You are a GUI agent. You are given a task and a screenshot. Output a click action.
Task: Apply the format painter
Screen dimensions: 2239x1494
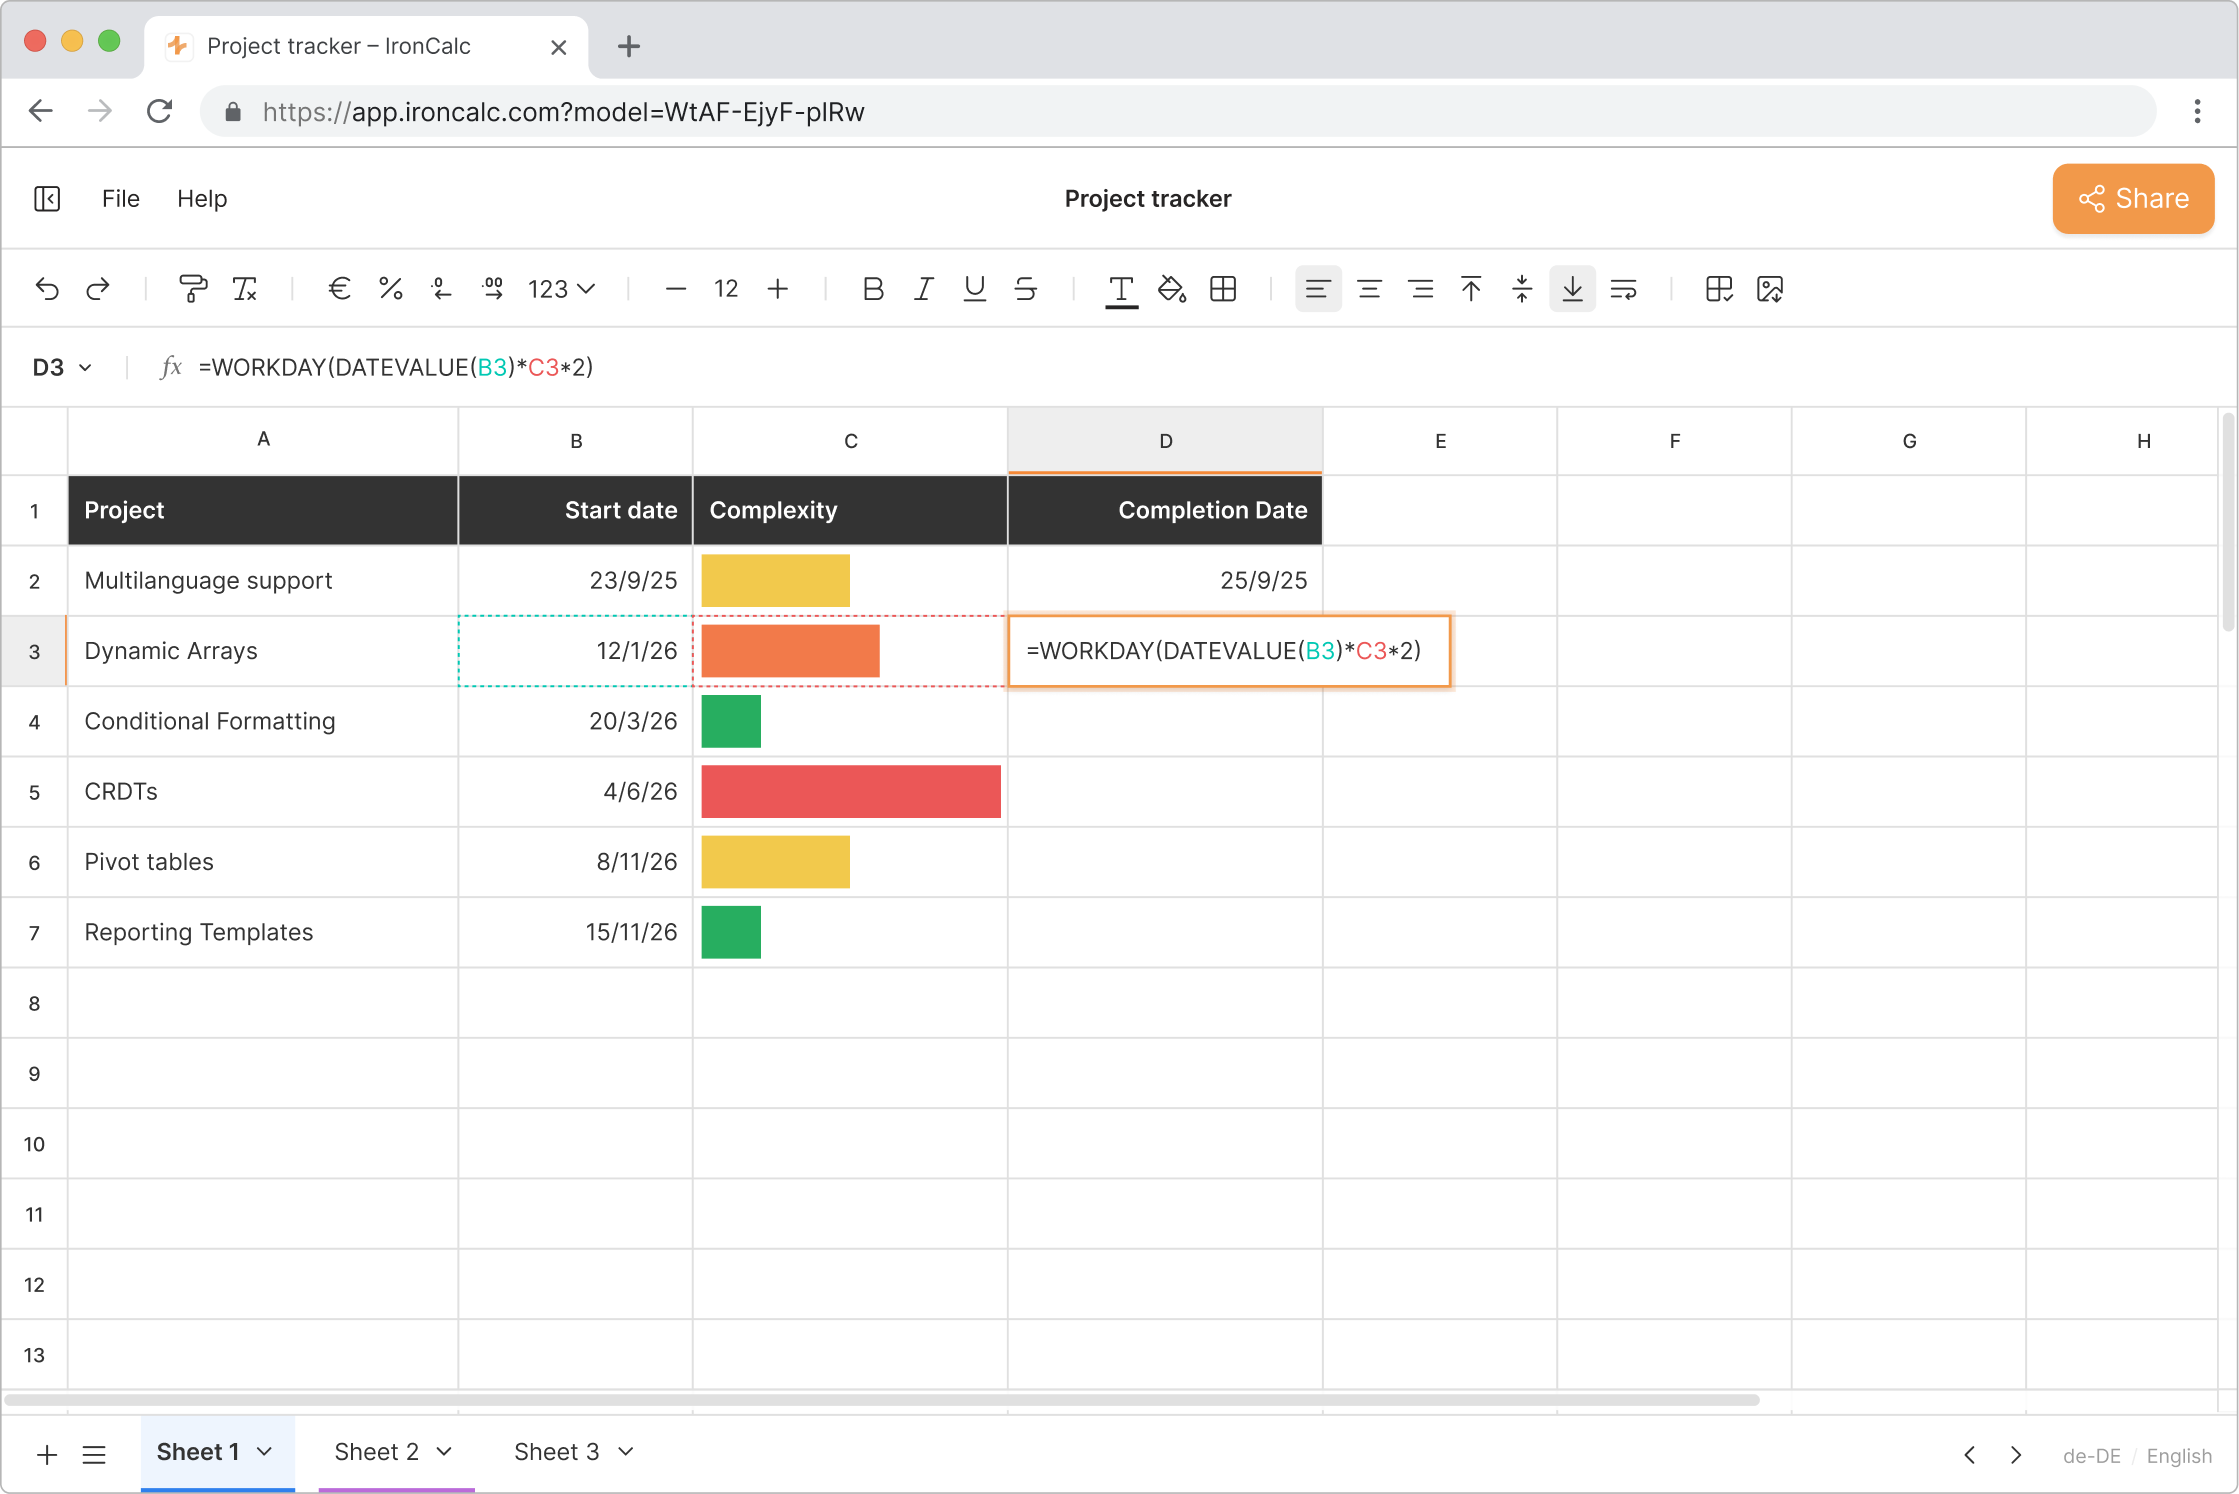click(x=193, y=289)
